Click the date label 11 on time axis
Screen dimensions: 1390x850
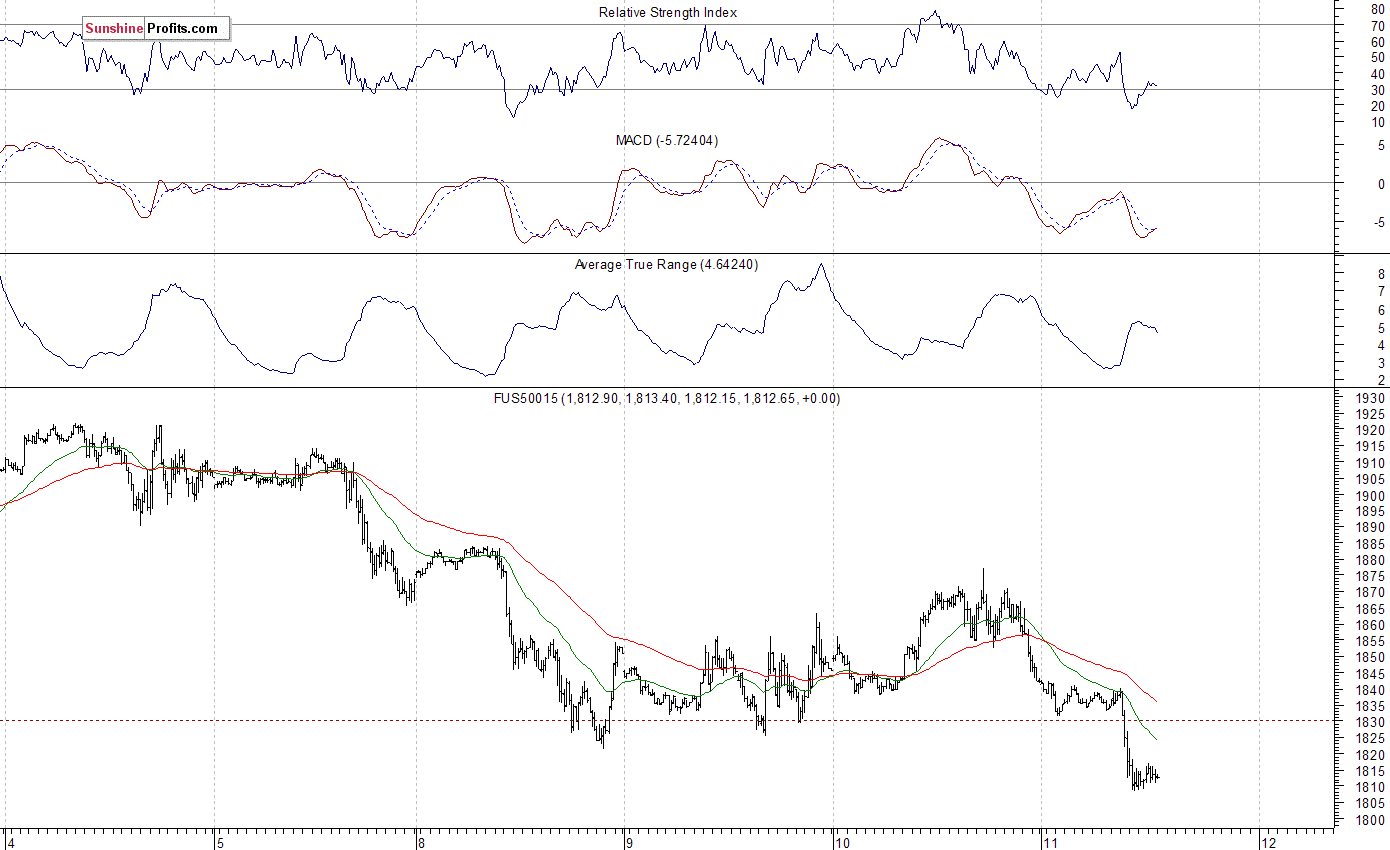[1050, 842]
